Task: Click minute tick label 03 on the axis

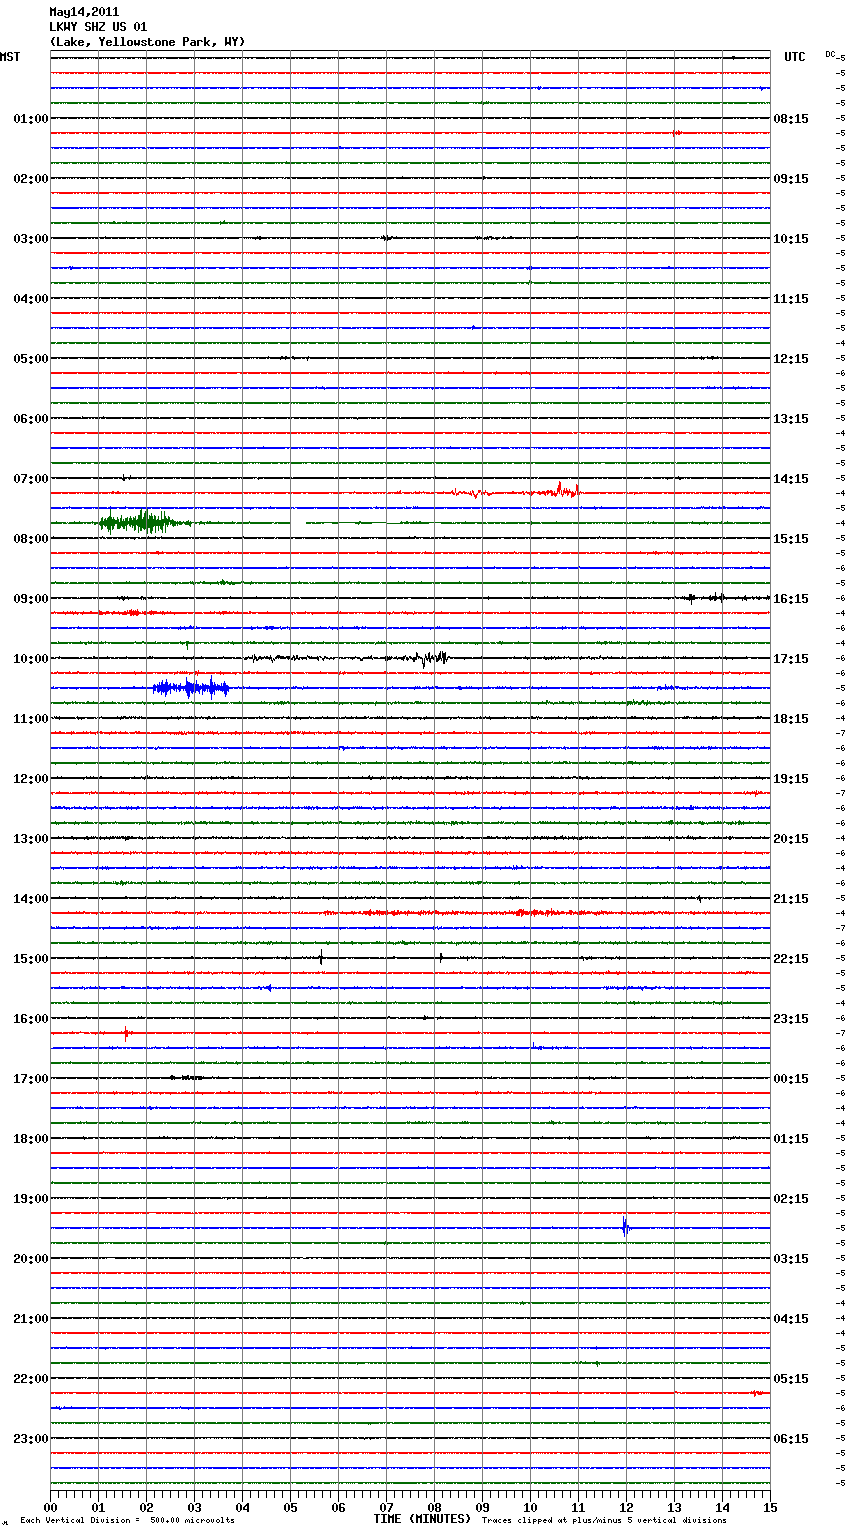Action: pyautogui.click(x=194, y=1507)
